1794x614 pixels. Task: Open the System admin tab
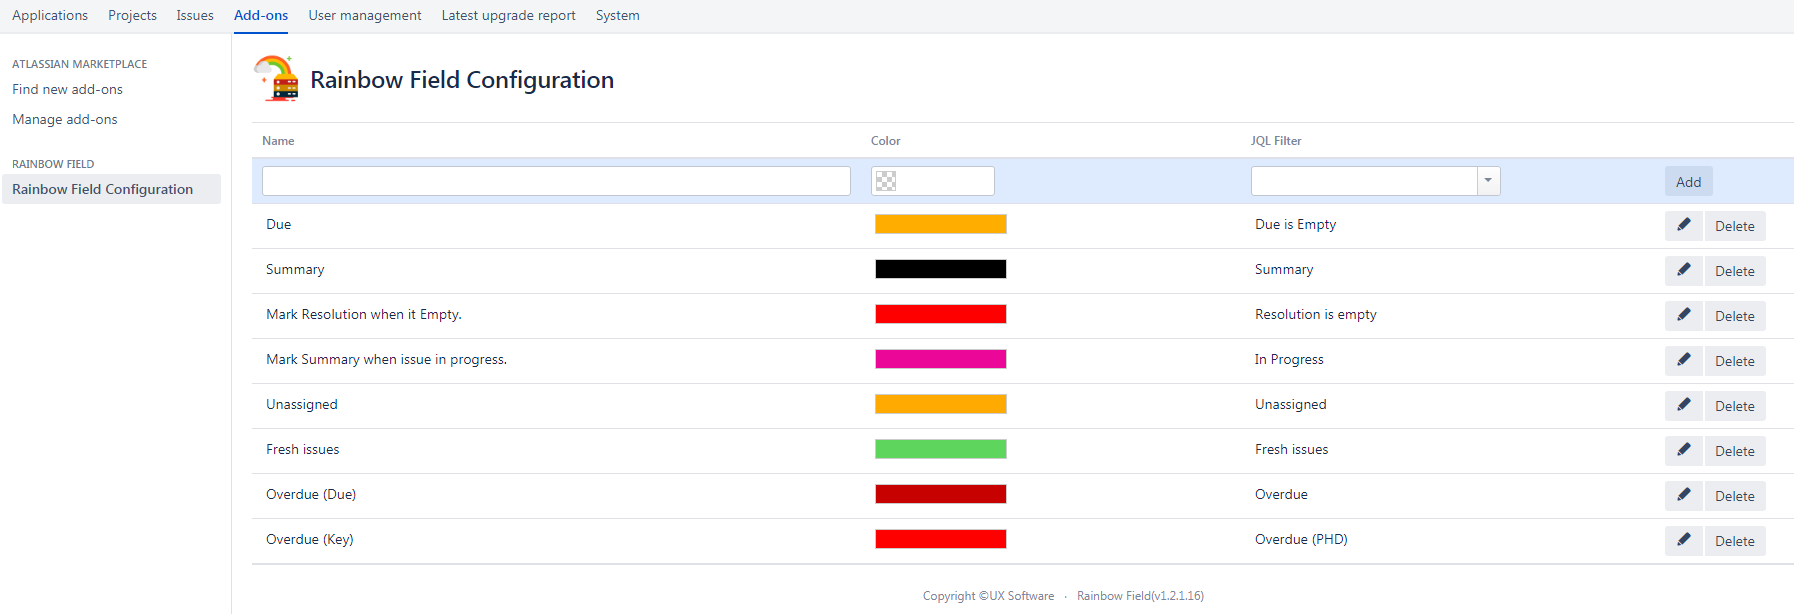[618, 15]
